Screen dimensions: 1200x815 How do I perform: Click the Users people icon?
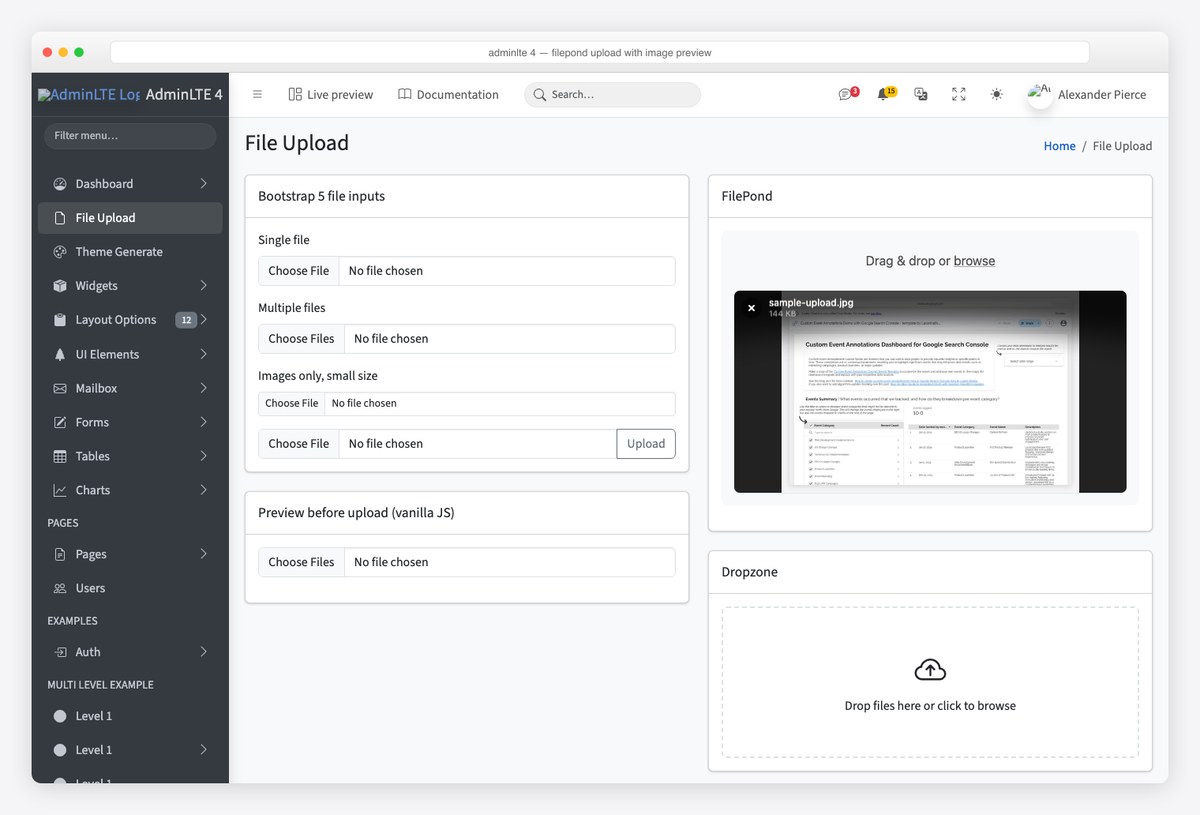pos(60,588)
